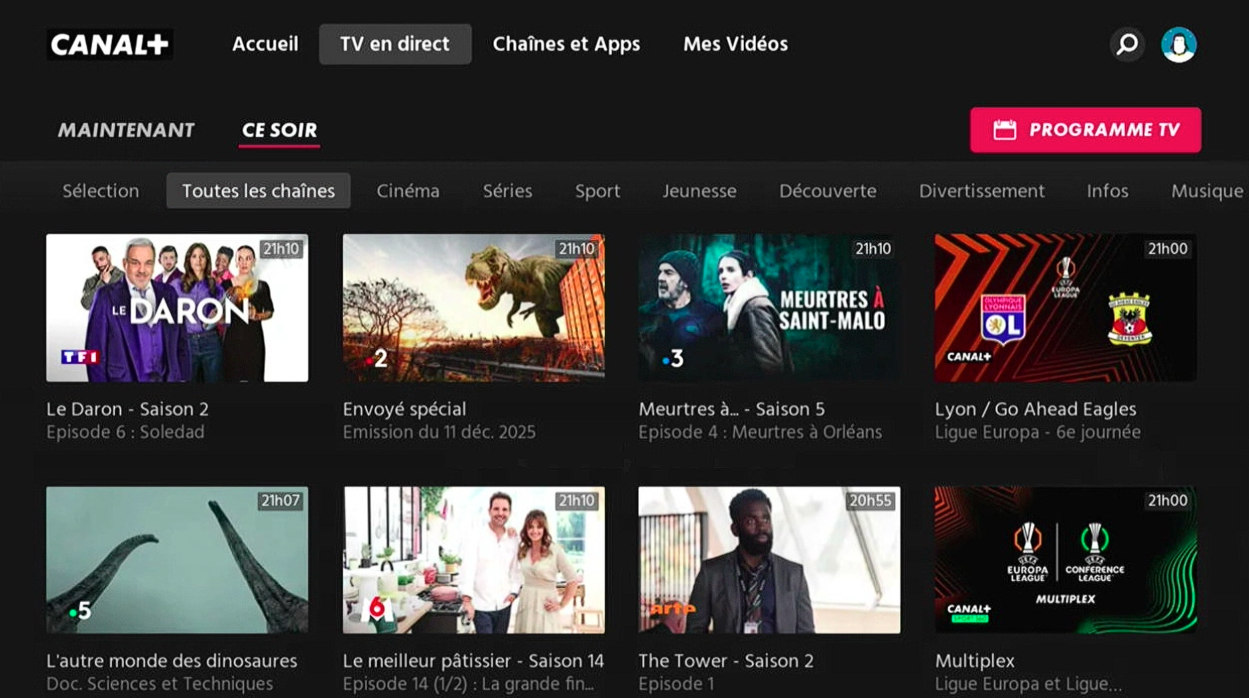Image resolution: width=1249 pixels, height=698 pixels.
Task: Show the Jeunesse channel category
Action: tap(699, 191)
